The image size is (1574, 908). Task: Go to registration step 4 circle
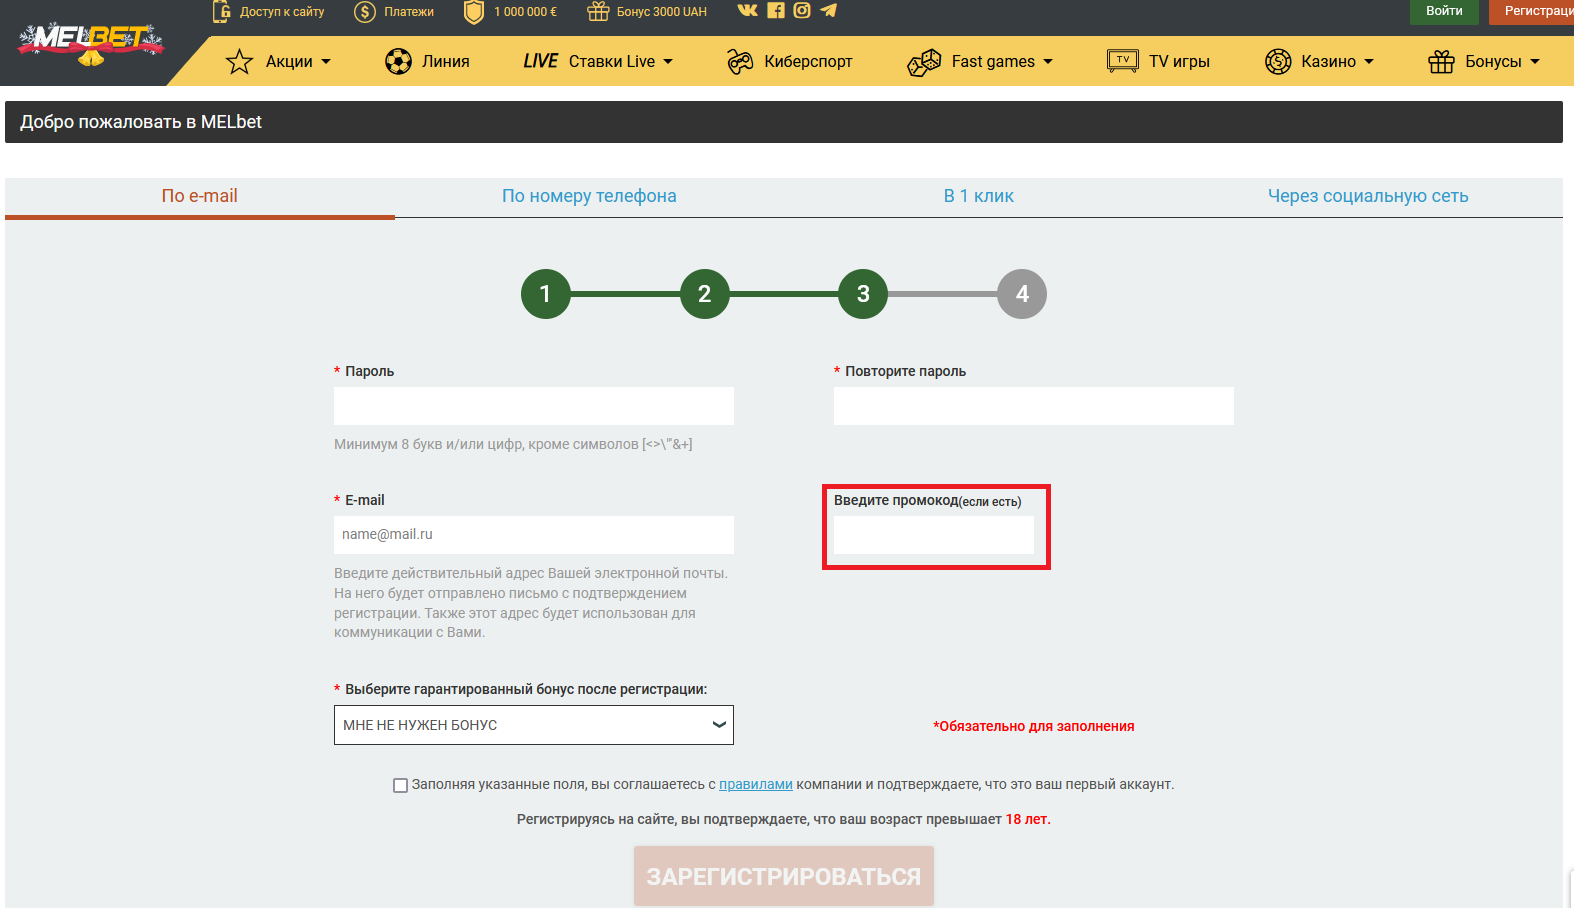[1022, 294]
